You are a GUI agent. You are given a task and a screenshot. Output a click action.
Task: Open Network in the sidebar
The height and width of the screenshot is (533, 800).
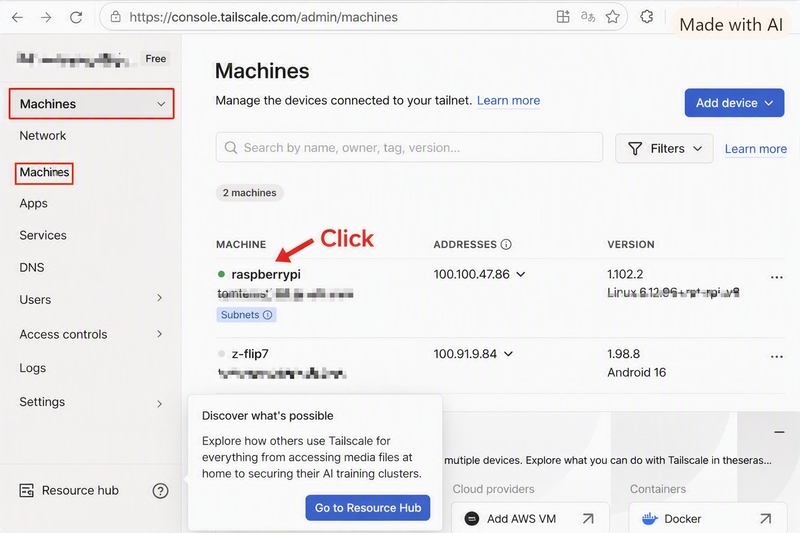tap(43, 136)
